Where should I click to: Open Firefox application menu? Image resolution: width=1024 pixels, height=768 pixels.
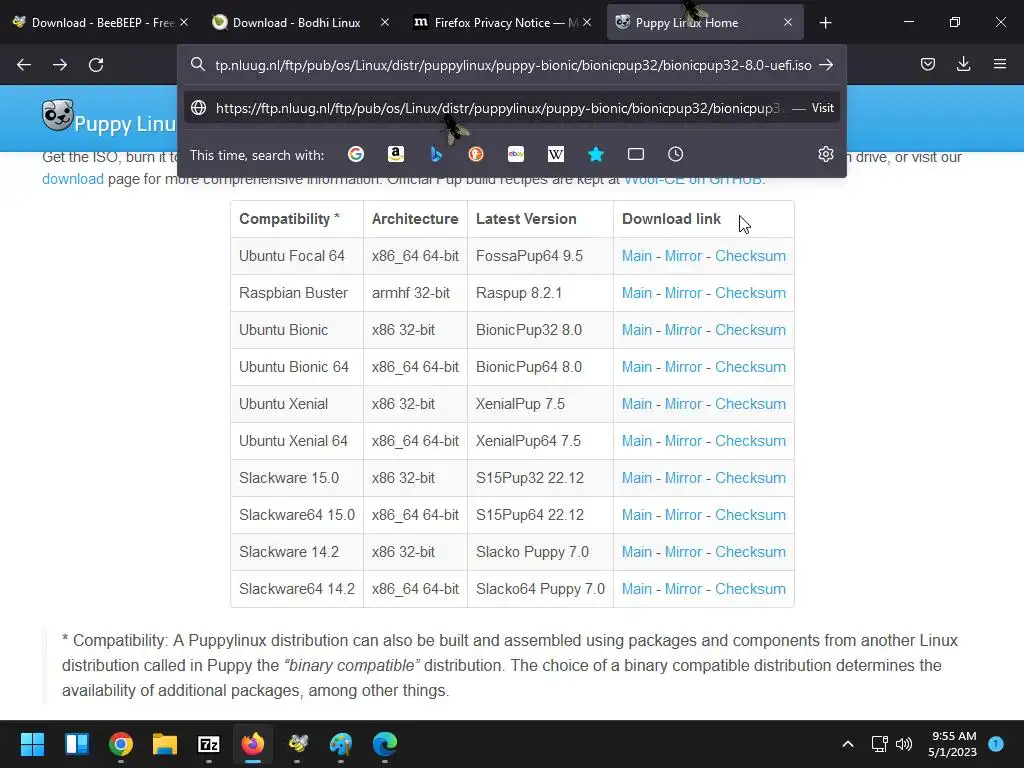(1000, 64)
